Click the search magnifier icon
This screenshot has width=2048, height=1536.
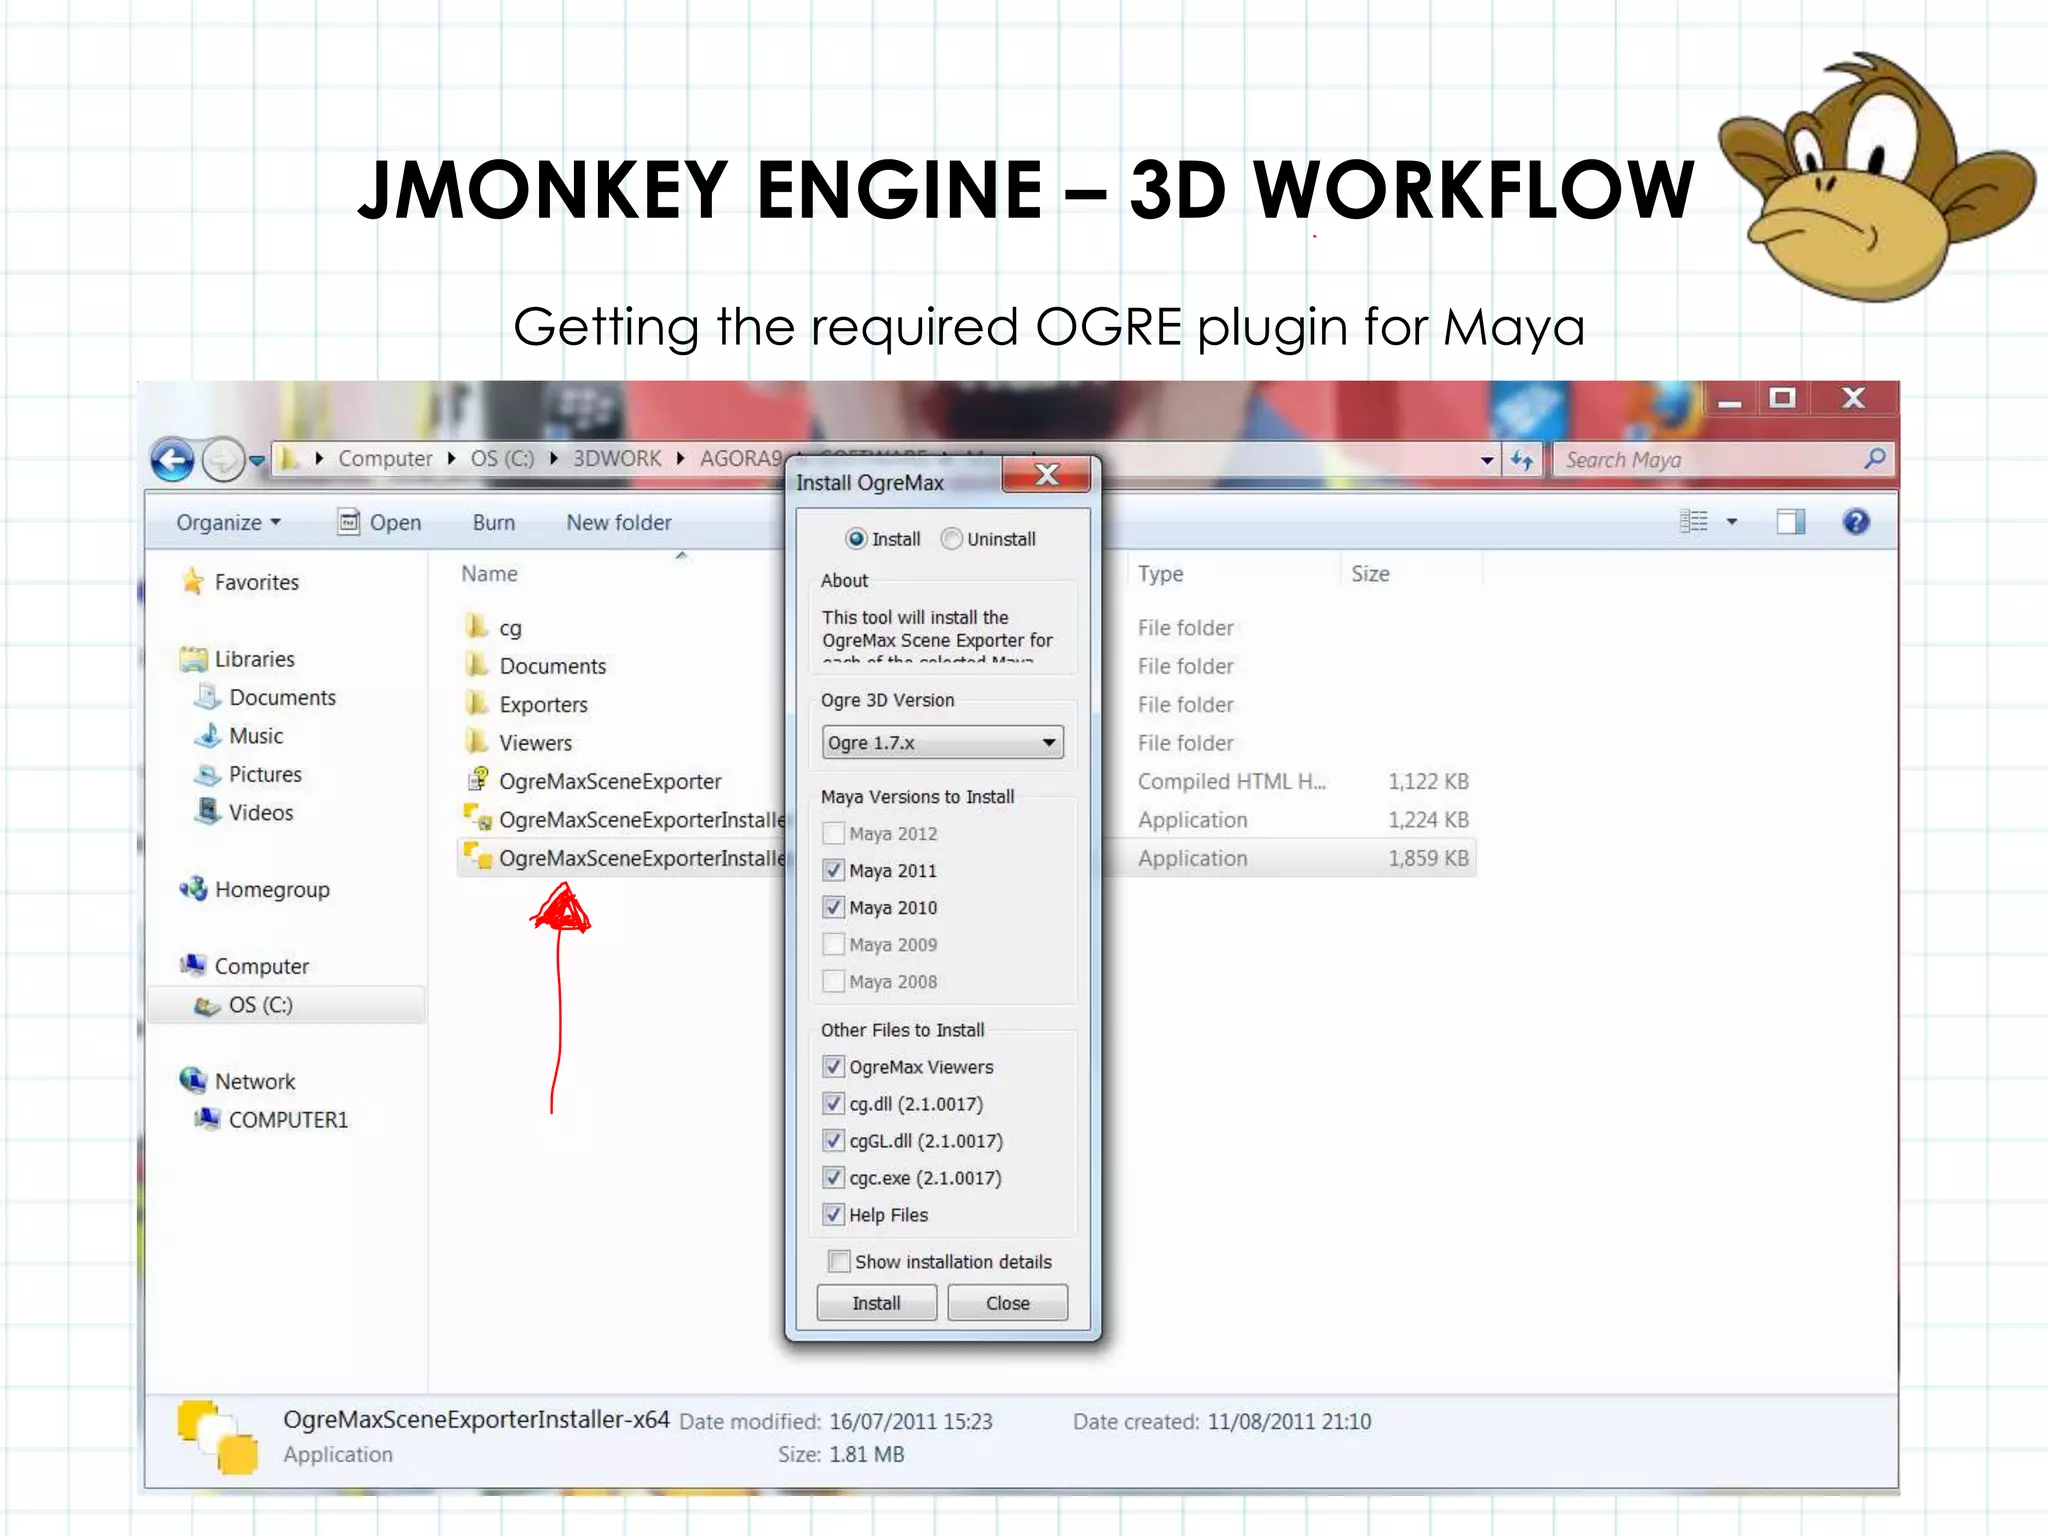point(1874,459)
